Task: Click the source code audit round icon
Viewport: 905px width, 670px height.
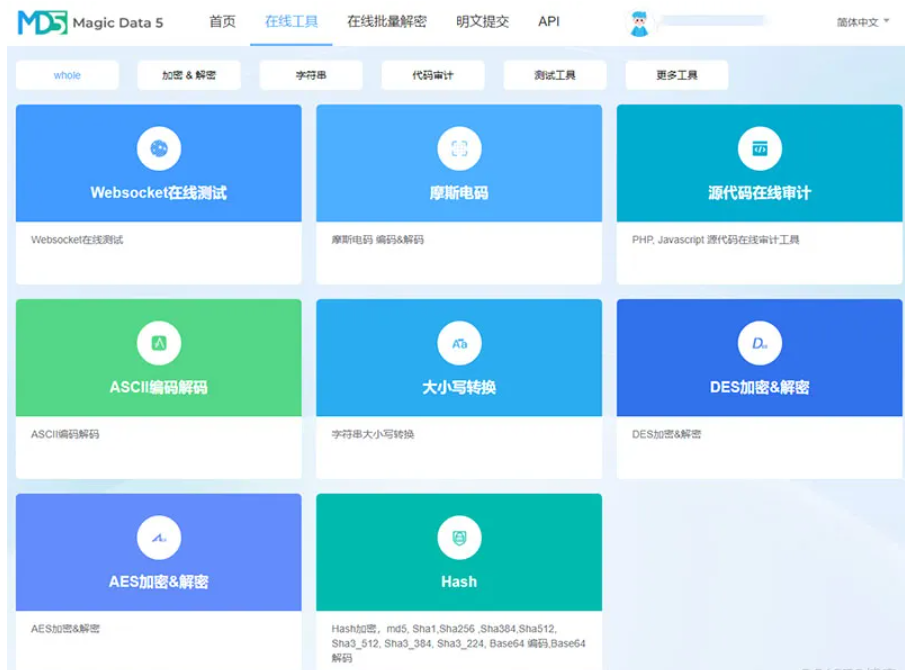Action: click(x=760, y=148)
